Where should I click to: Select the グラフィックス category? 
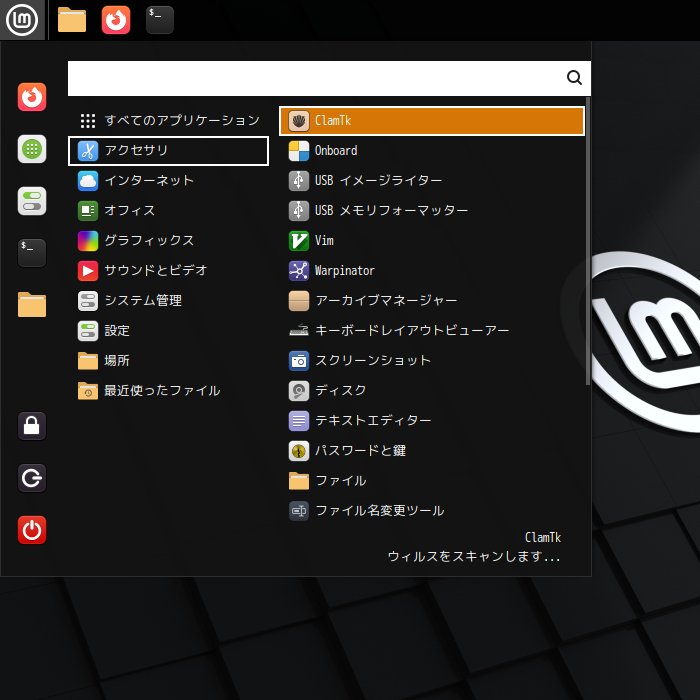pyautogui.click(x=168, y=241)
